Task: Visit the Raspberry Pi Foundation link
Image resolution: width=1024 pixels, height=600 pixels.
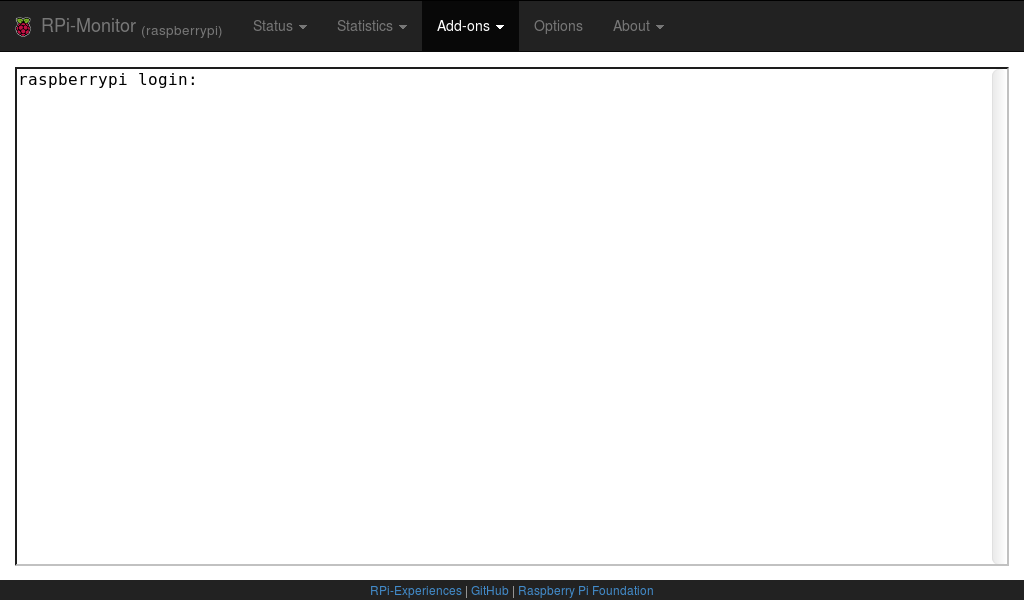Action: (x=585, y=591)
